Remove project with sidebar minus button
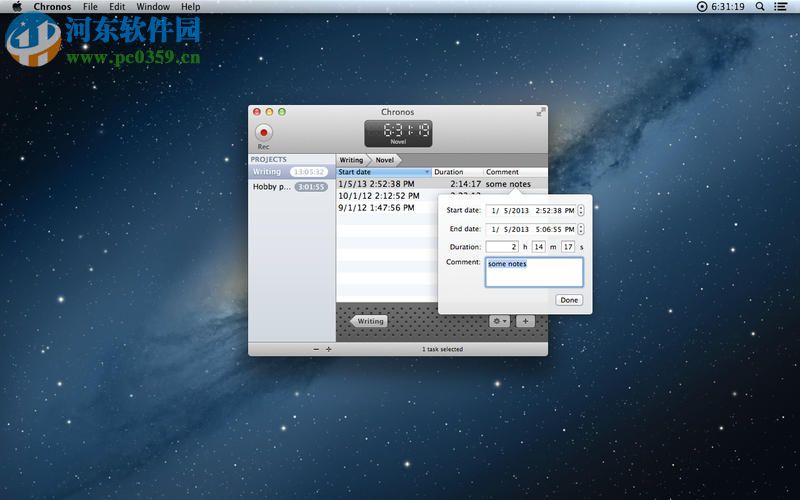The height and width of the screenshot is (500, 800). 316,349
